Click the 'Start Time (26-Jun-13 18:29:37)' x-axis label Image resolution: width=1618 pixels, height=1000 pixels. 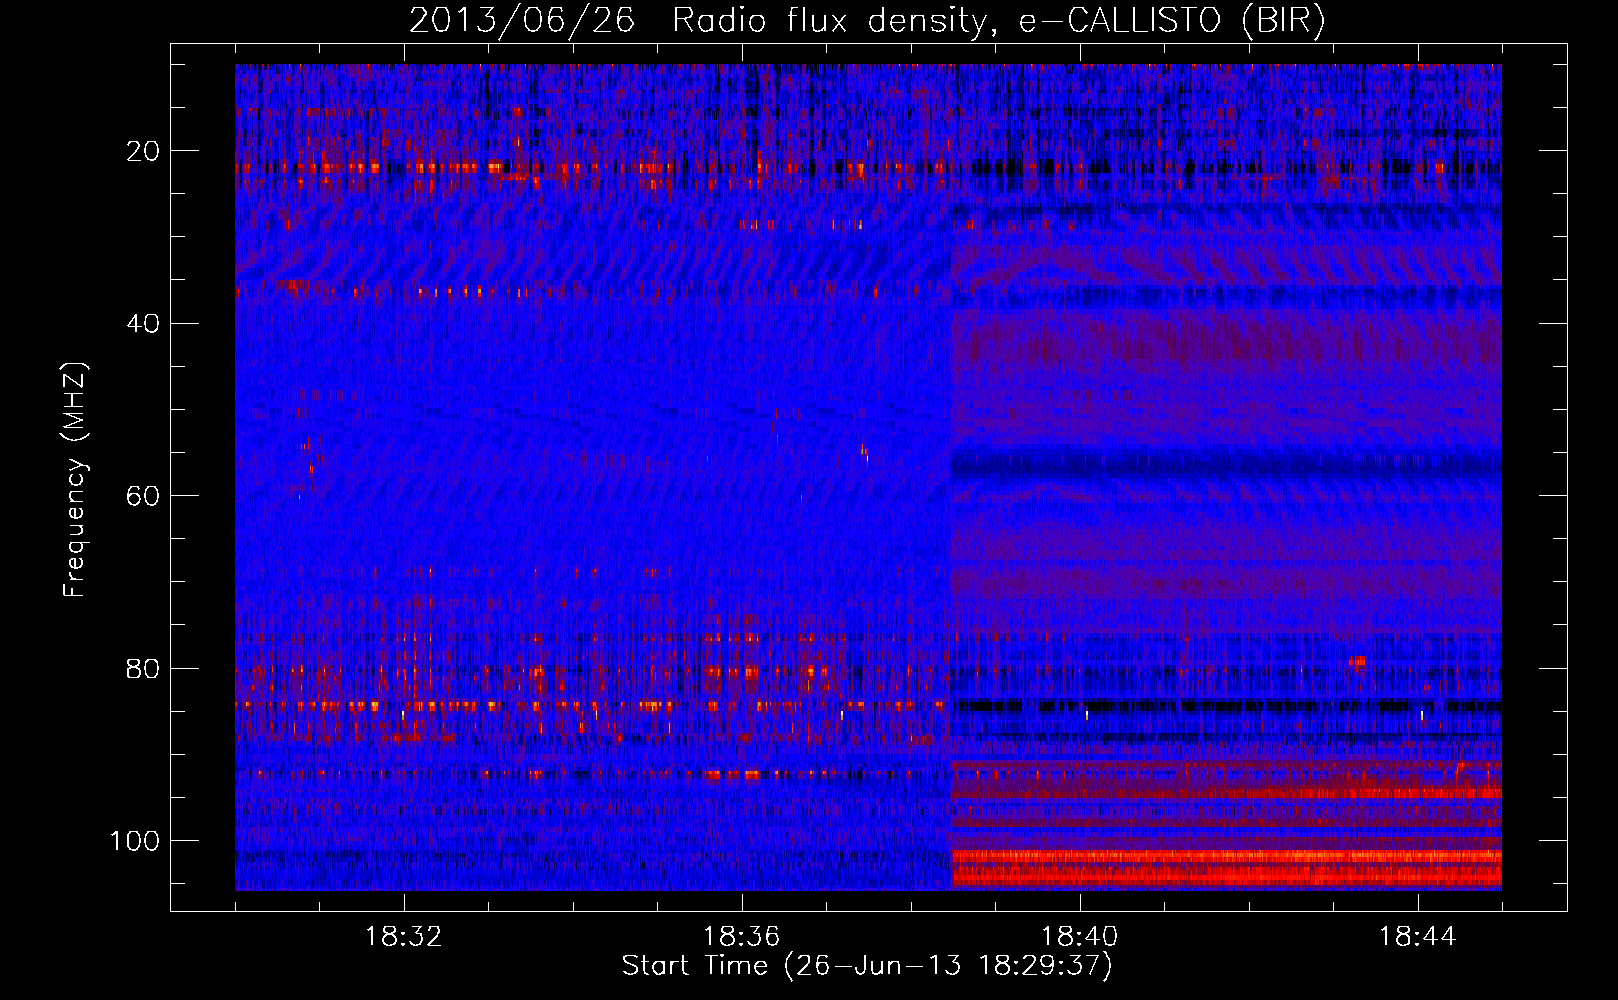[867, 966]
